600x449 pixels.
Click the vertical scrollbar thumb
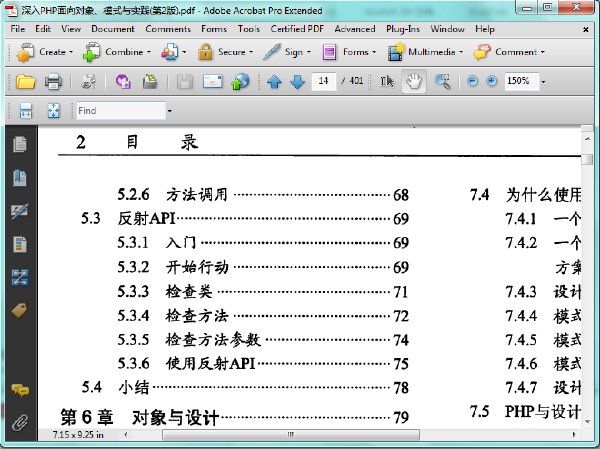(587, 159)
